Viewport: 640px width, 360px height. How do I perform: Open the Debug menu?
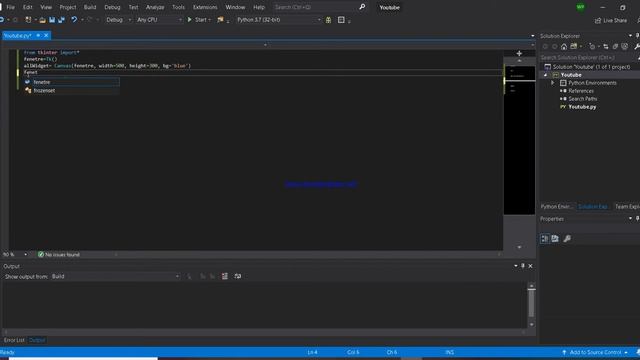pos(112,7)
